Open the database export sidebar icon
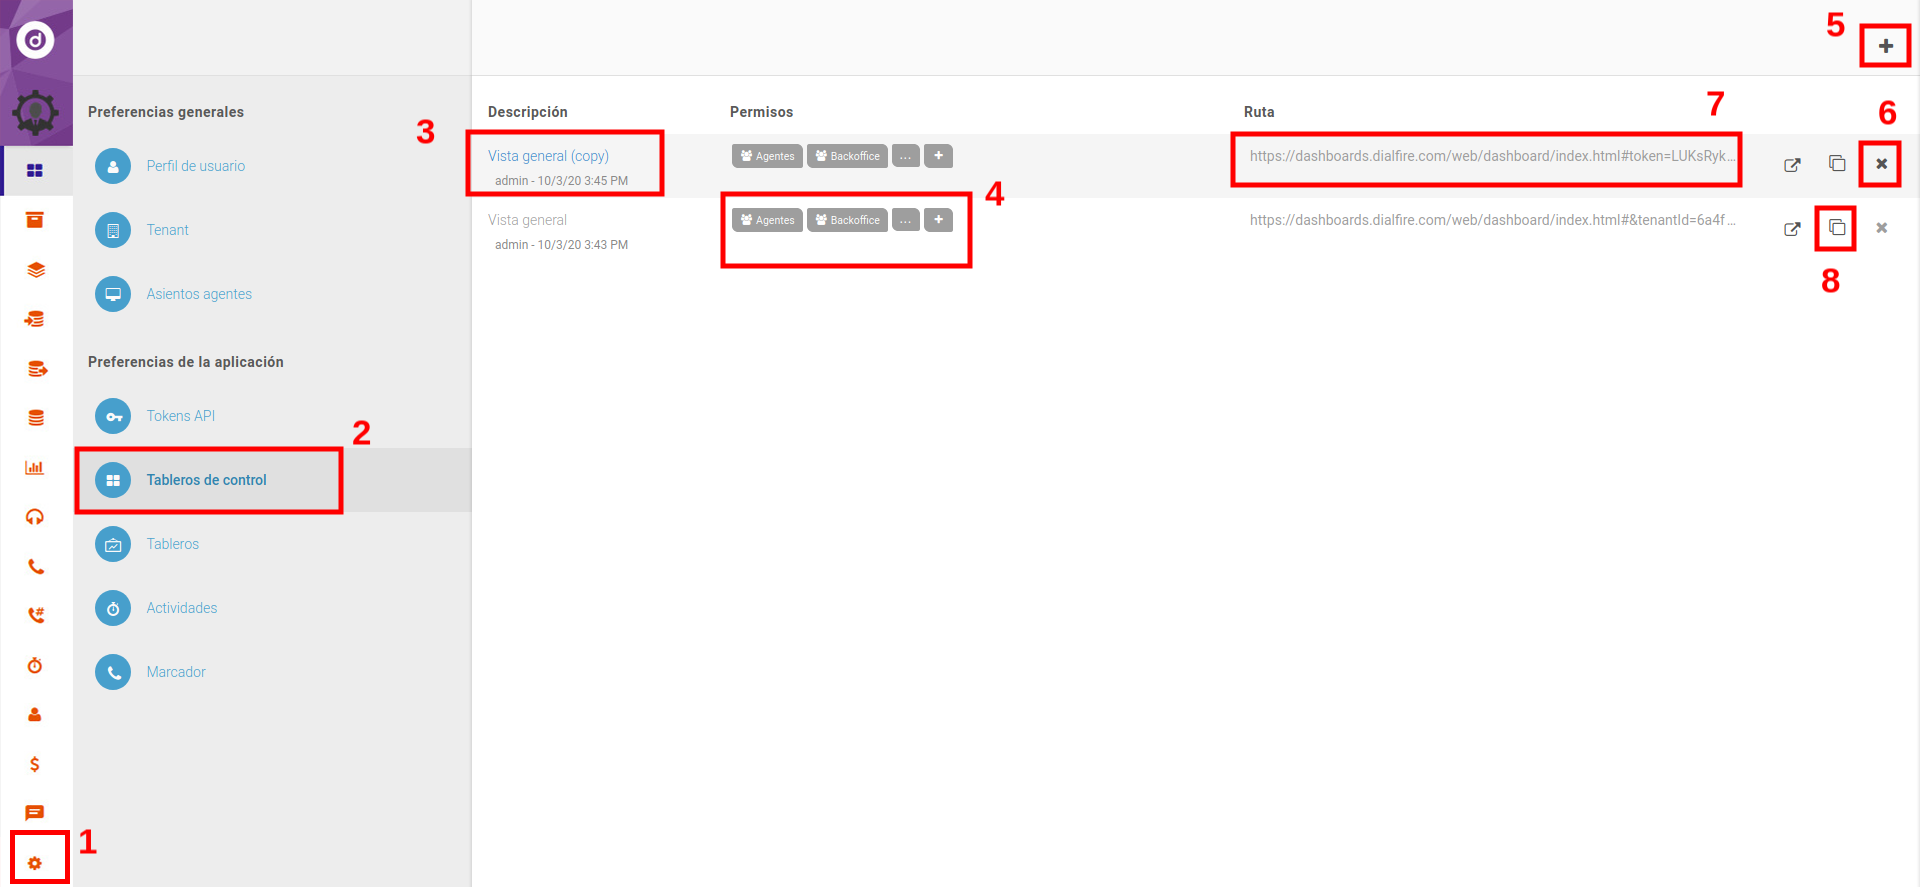 pyautogui.click(x=36, y=369)
